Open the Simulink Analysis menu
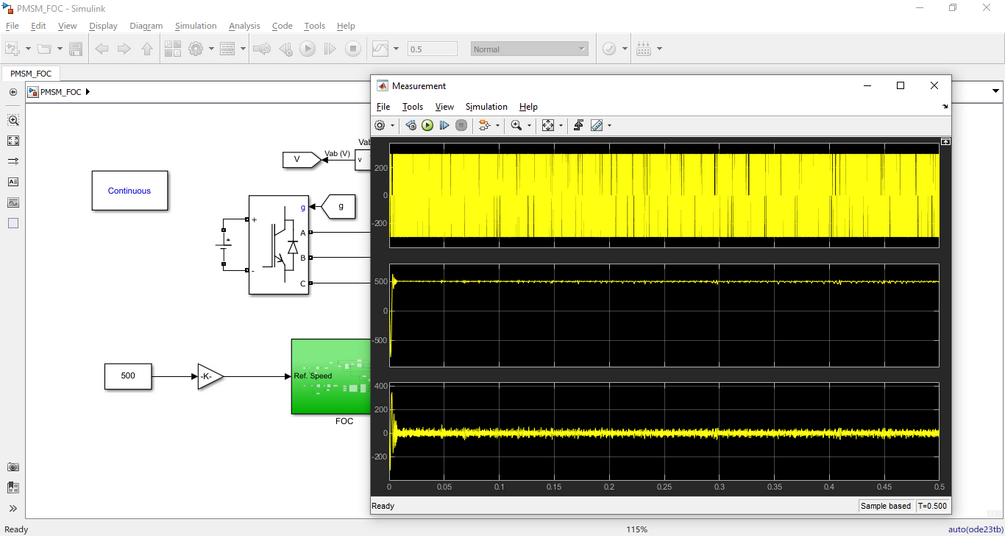Viewport: 1005px width, 536px height. point(244,26)
